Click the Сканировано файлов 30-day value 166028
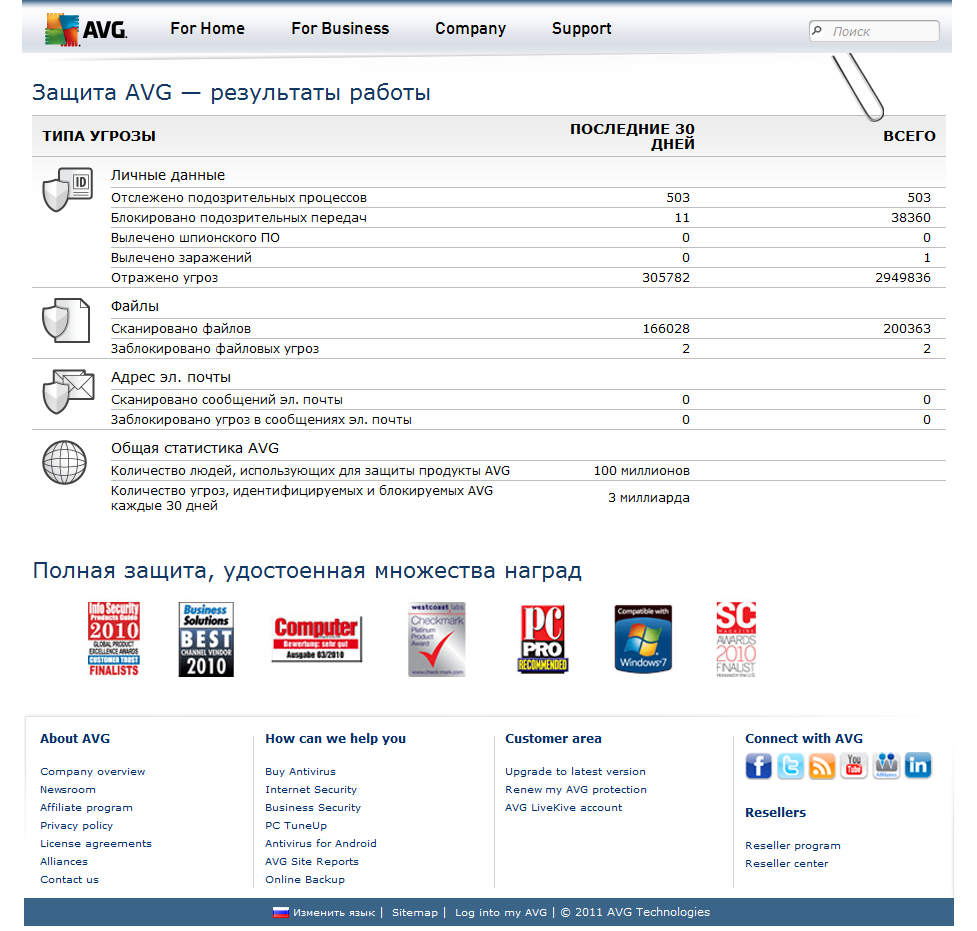 tap(666, 328)
